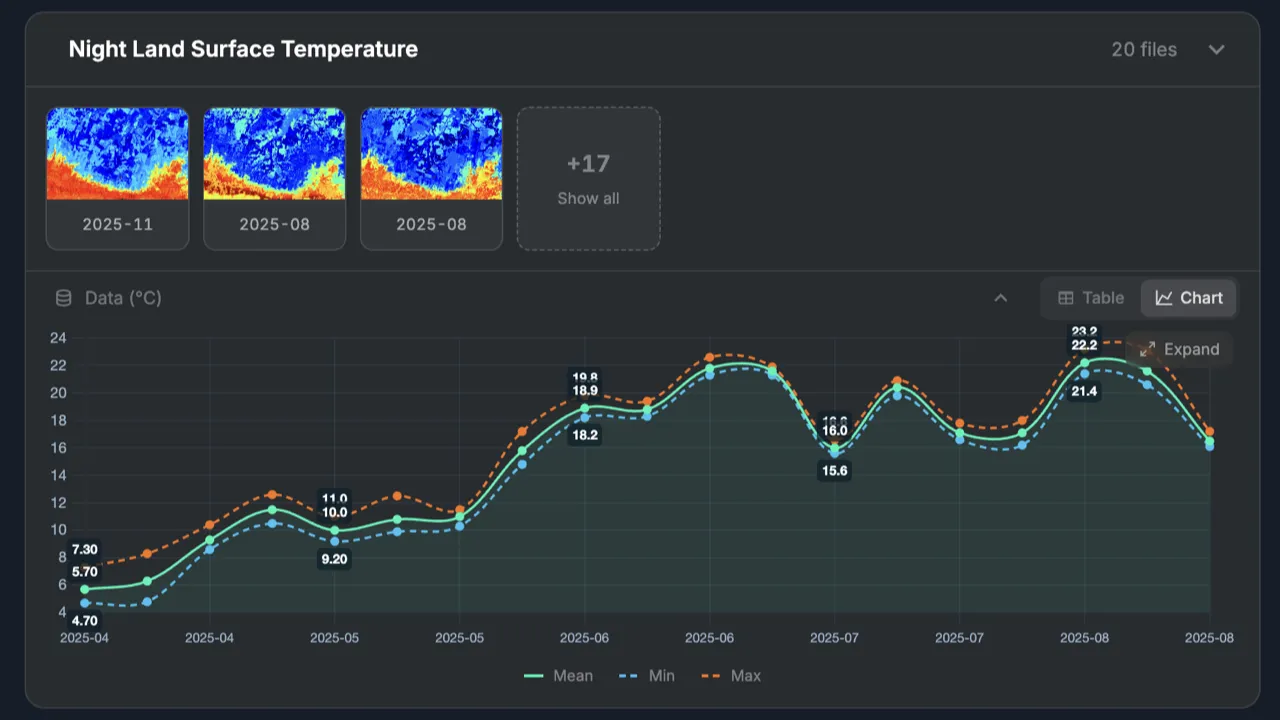Click the 9.20 min data label
This screenshot has height=720, width=1280.
333,559
